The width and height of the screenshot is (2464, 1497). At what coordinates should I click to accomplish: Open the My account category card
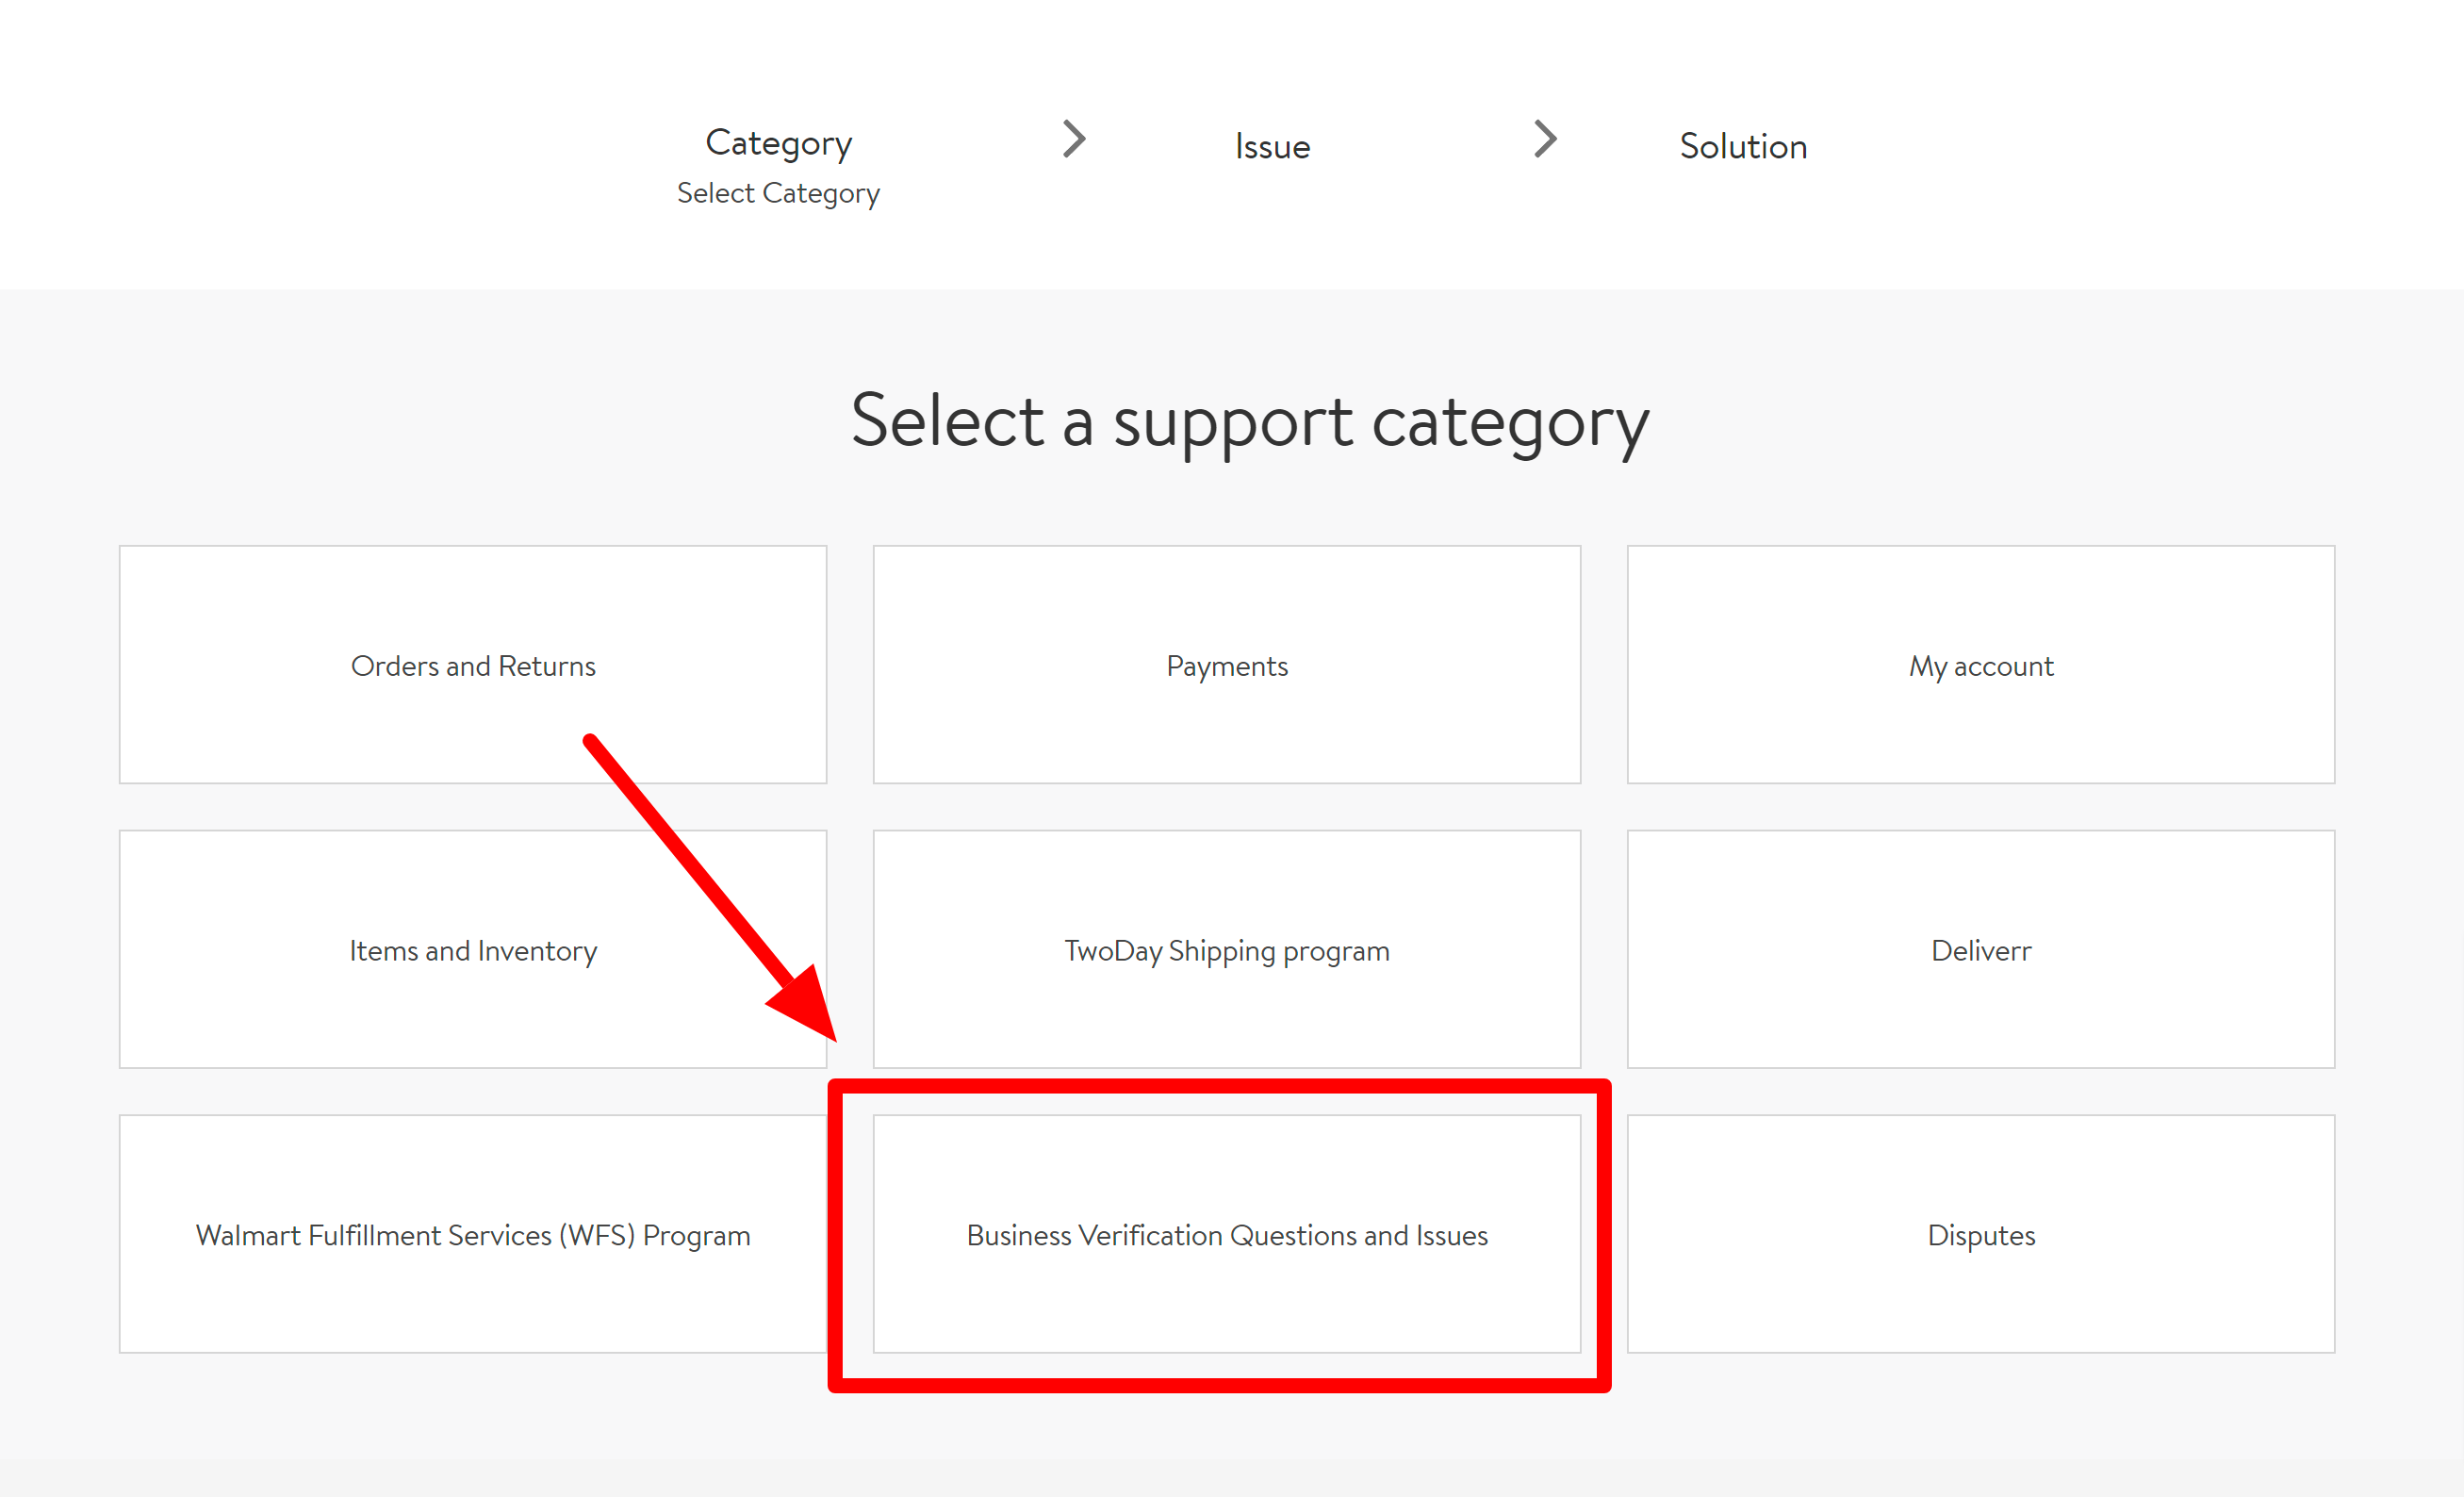1980,664
